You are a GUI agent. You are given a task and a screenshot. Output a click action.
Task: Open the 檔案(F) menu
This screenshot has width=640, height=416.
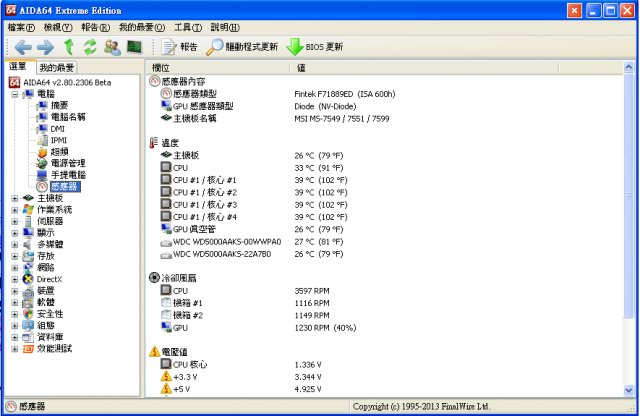21,27
